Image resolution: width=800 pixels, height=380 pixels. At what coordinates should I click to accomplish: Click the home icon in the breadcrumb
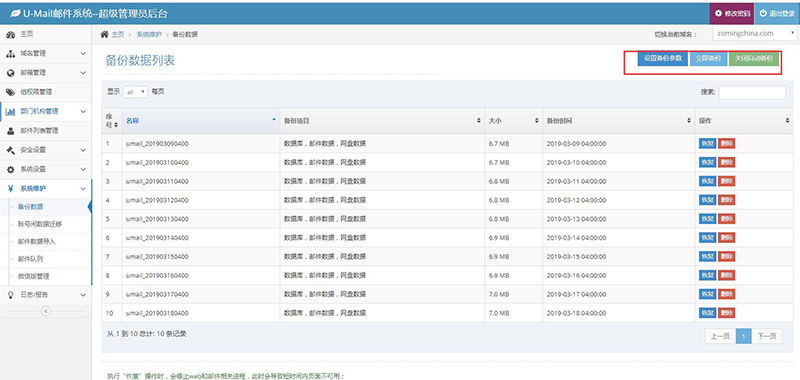click(x=104, y=34)
